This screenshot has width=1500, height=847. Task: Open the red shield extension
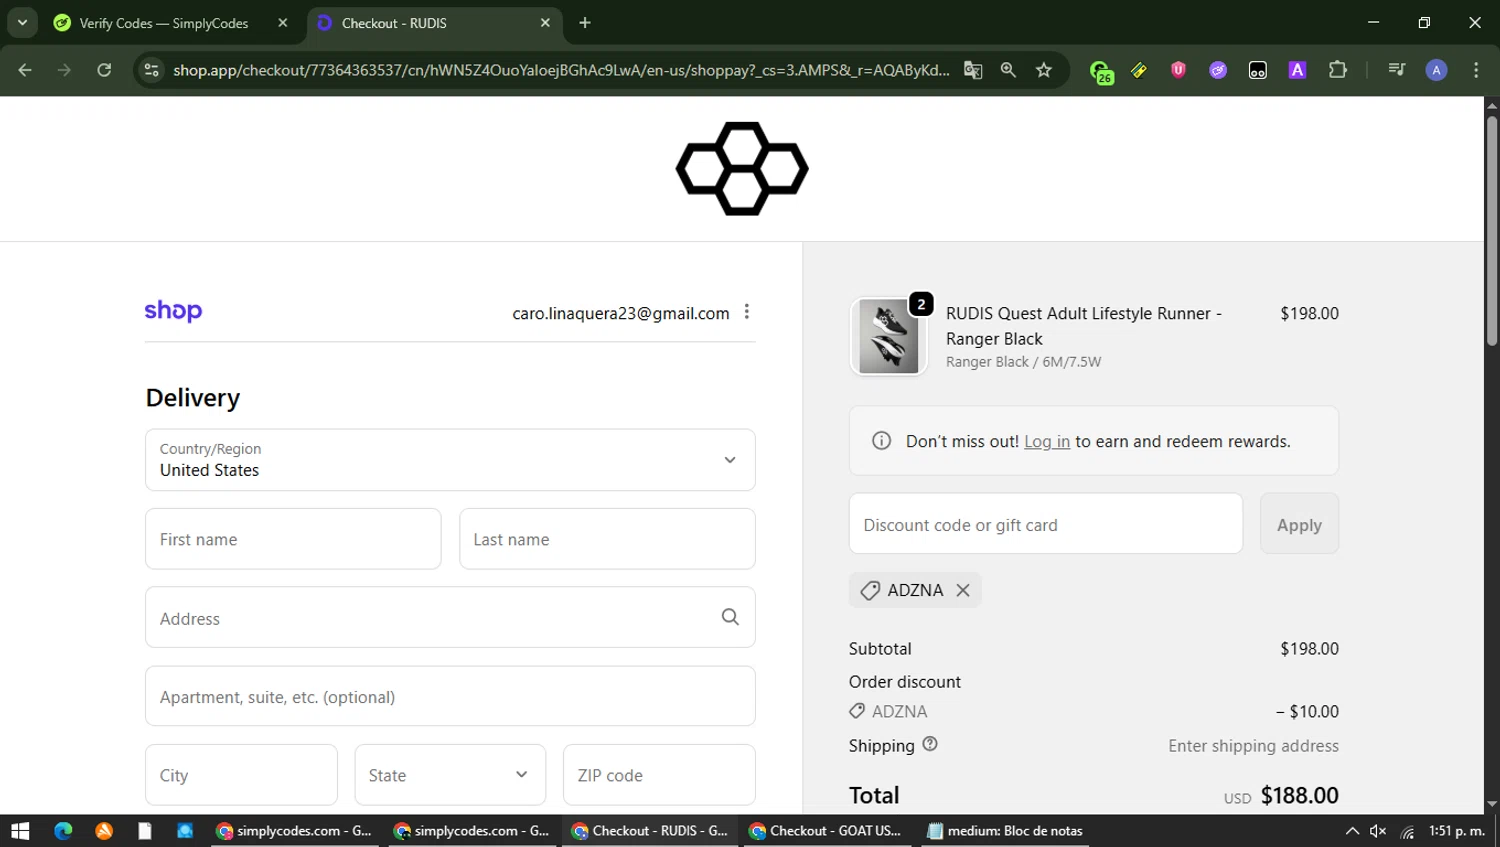pyautogui.click(x=1178, y=70)
